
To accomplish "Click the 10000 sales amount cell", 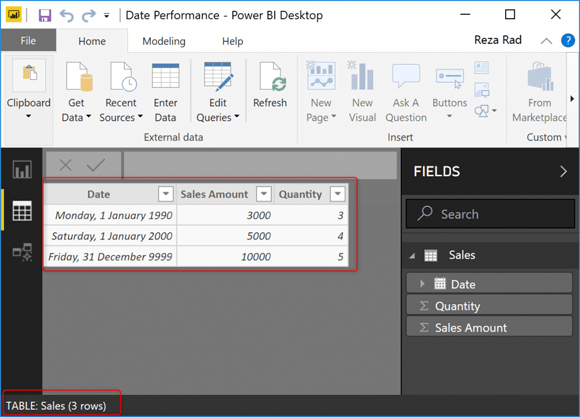I will coord(226,256).
